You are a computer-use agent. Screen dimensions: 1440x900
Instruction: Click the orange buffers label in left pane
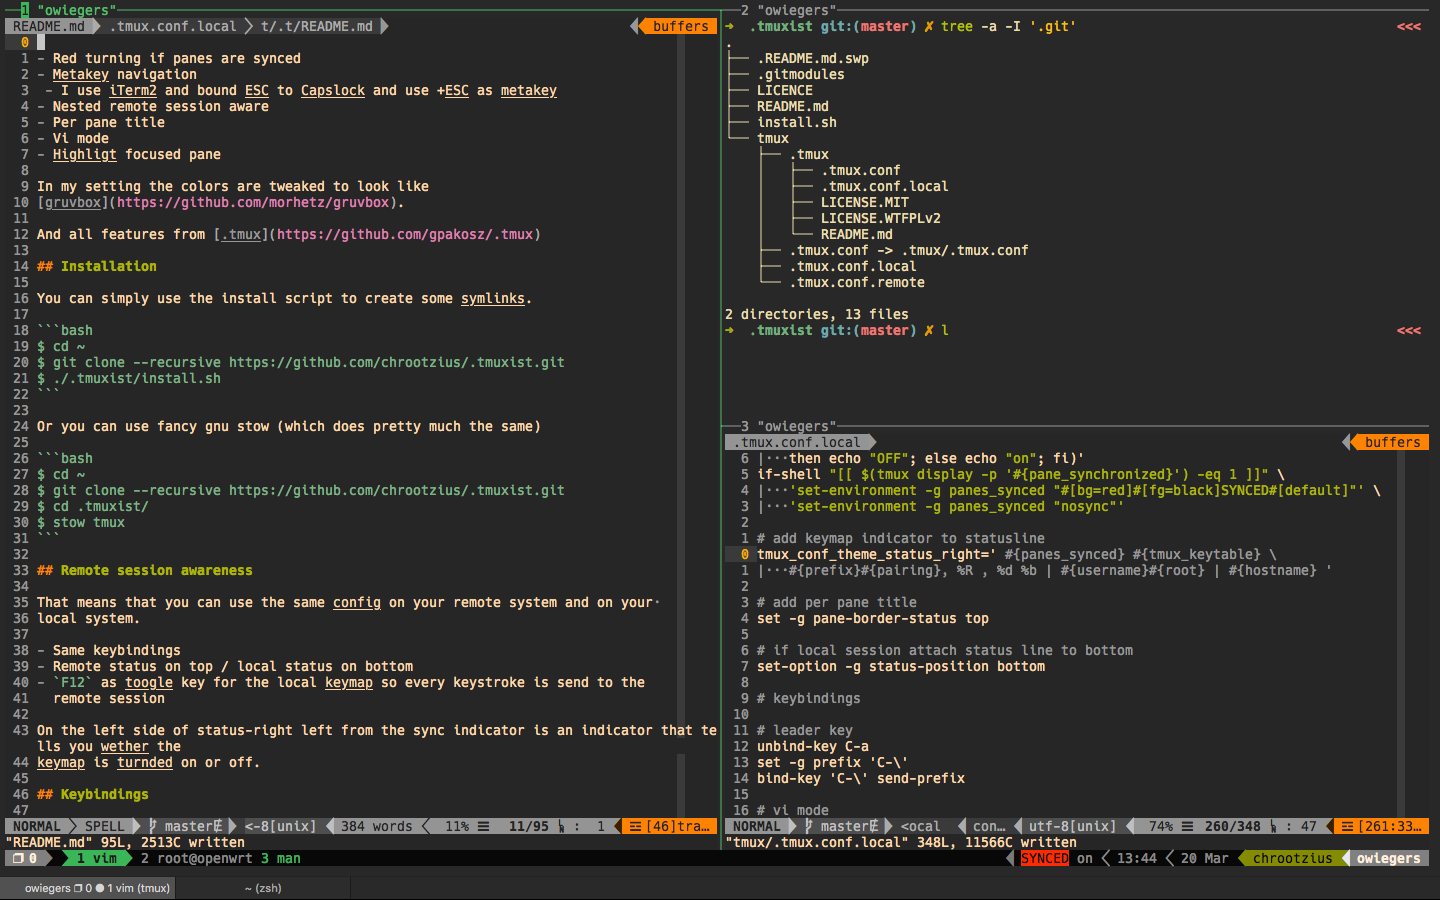coord(680,26)
